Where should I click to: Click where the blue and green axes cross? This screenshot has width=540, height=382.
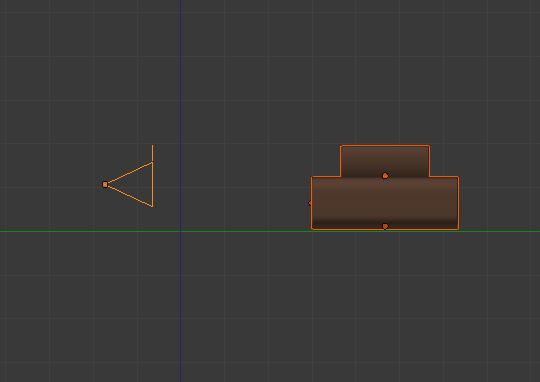pyautogui.click(x=180, y=231)
